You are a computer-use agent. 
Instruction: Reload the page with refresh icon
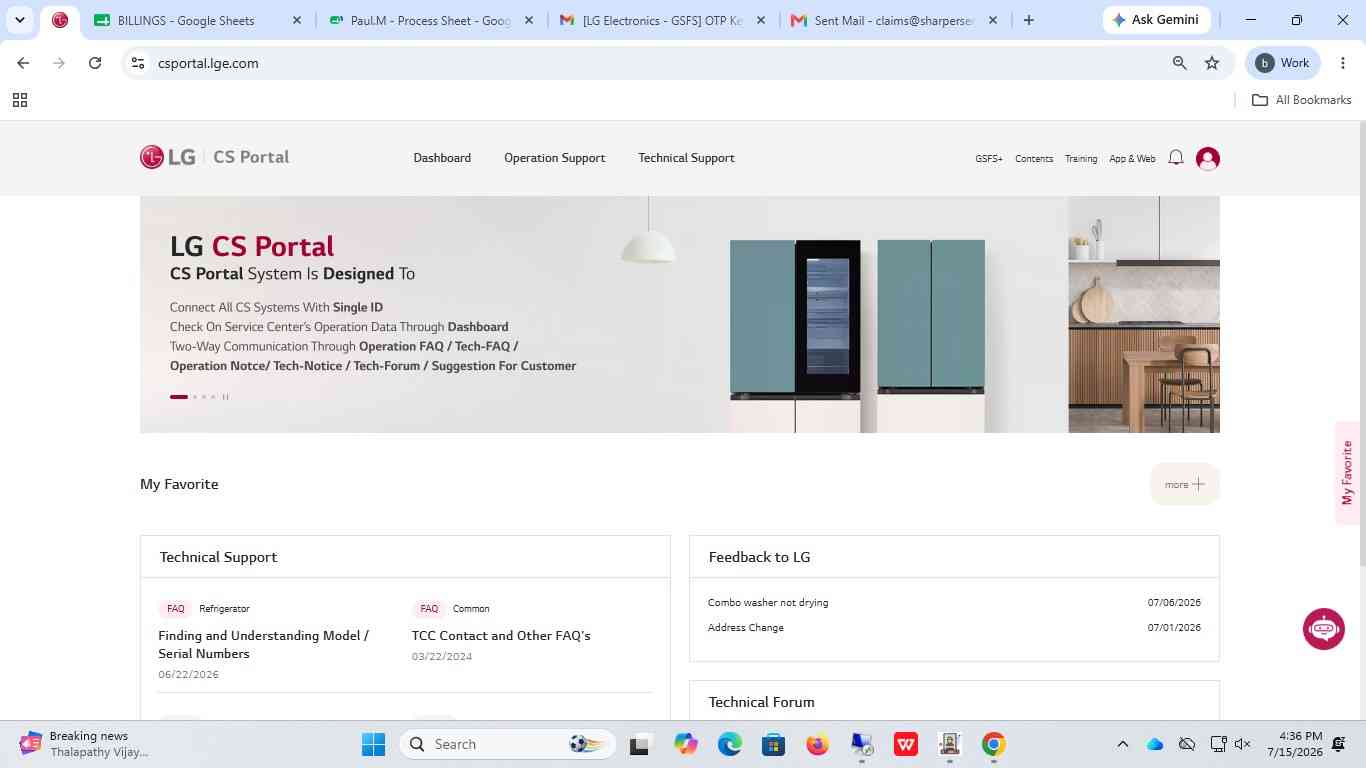[95, 63]
